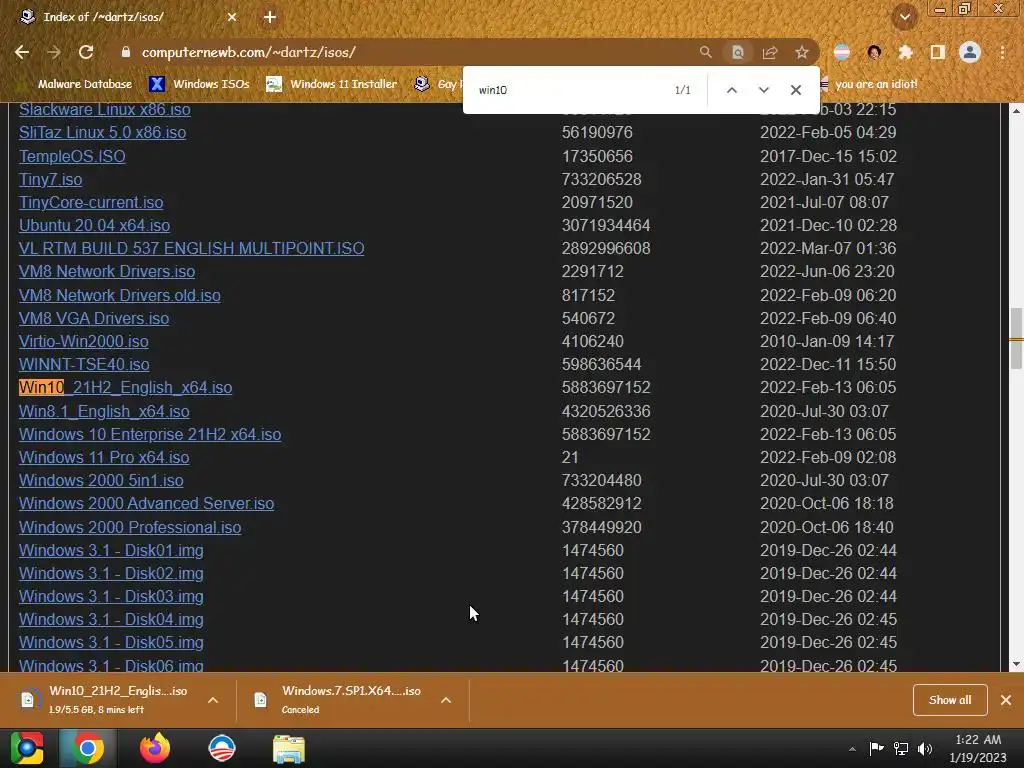1024x768 pixels.
Task: Open the extensions puzzle icon
Action: coord(905,52)
